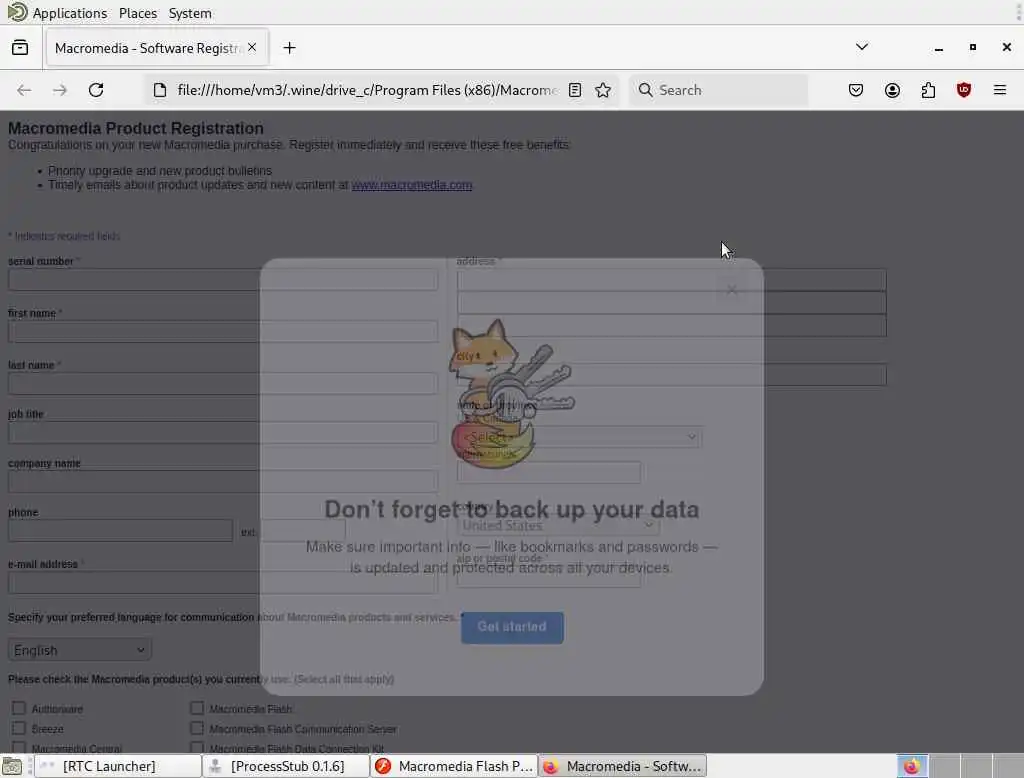Click the "Macromedia Product Registration" heading
The image size is (1024, 778).
point(136,128)
